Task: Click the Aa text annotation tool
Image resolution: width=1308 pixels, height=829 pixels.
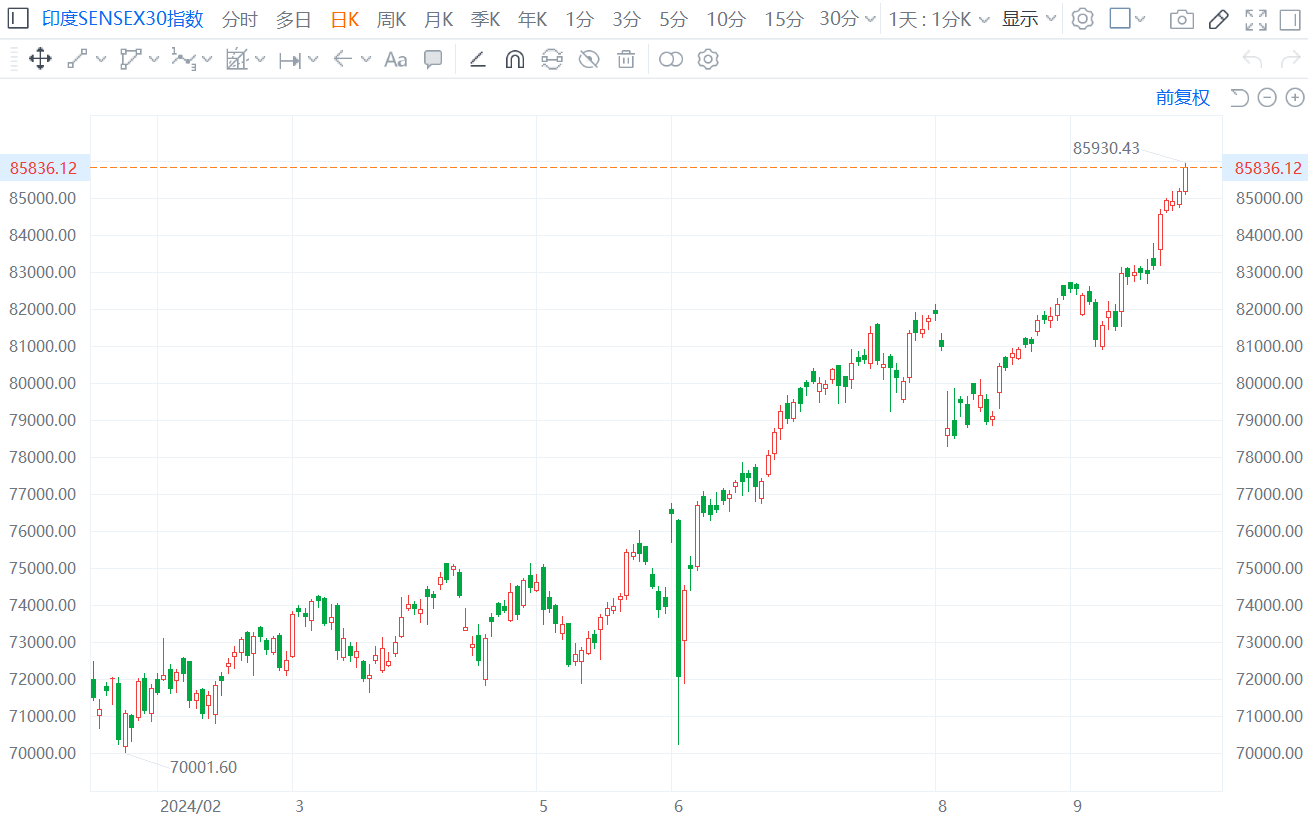Action: click(x=395, y=59)
